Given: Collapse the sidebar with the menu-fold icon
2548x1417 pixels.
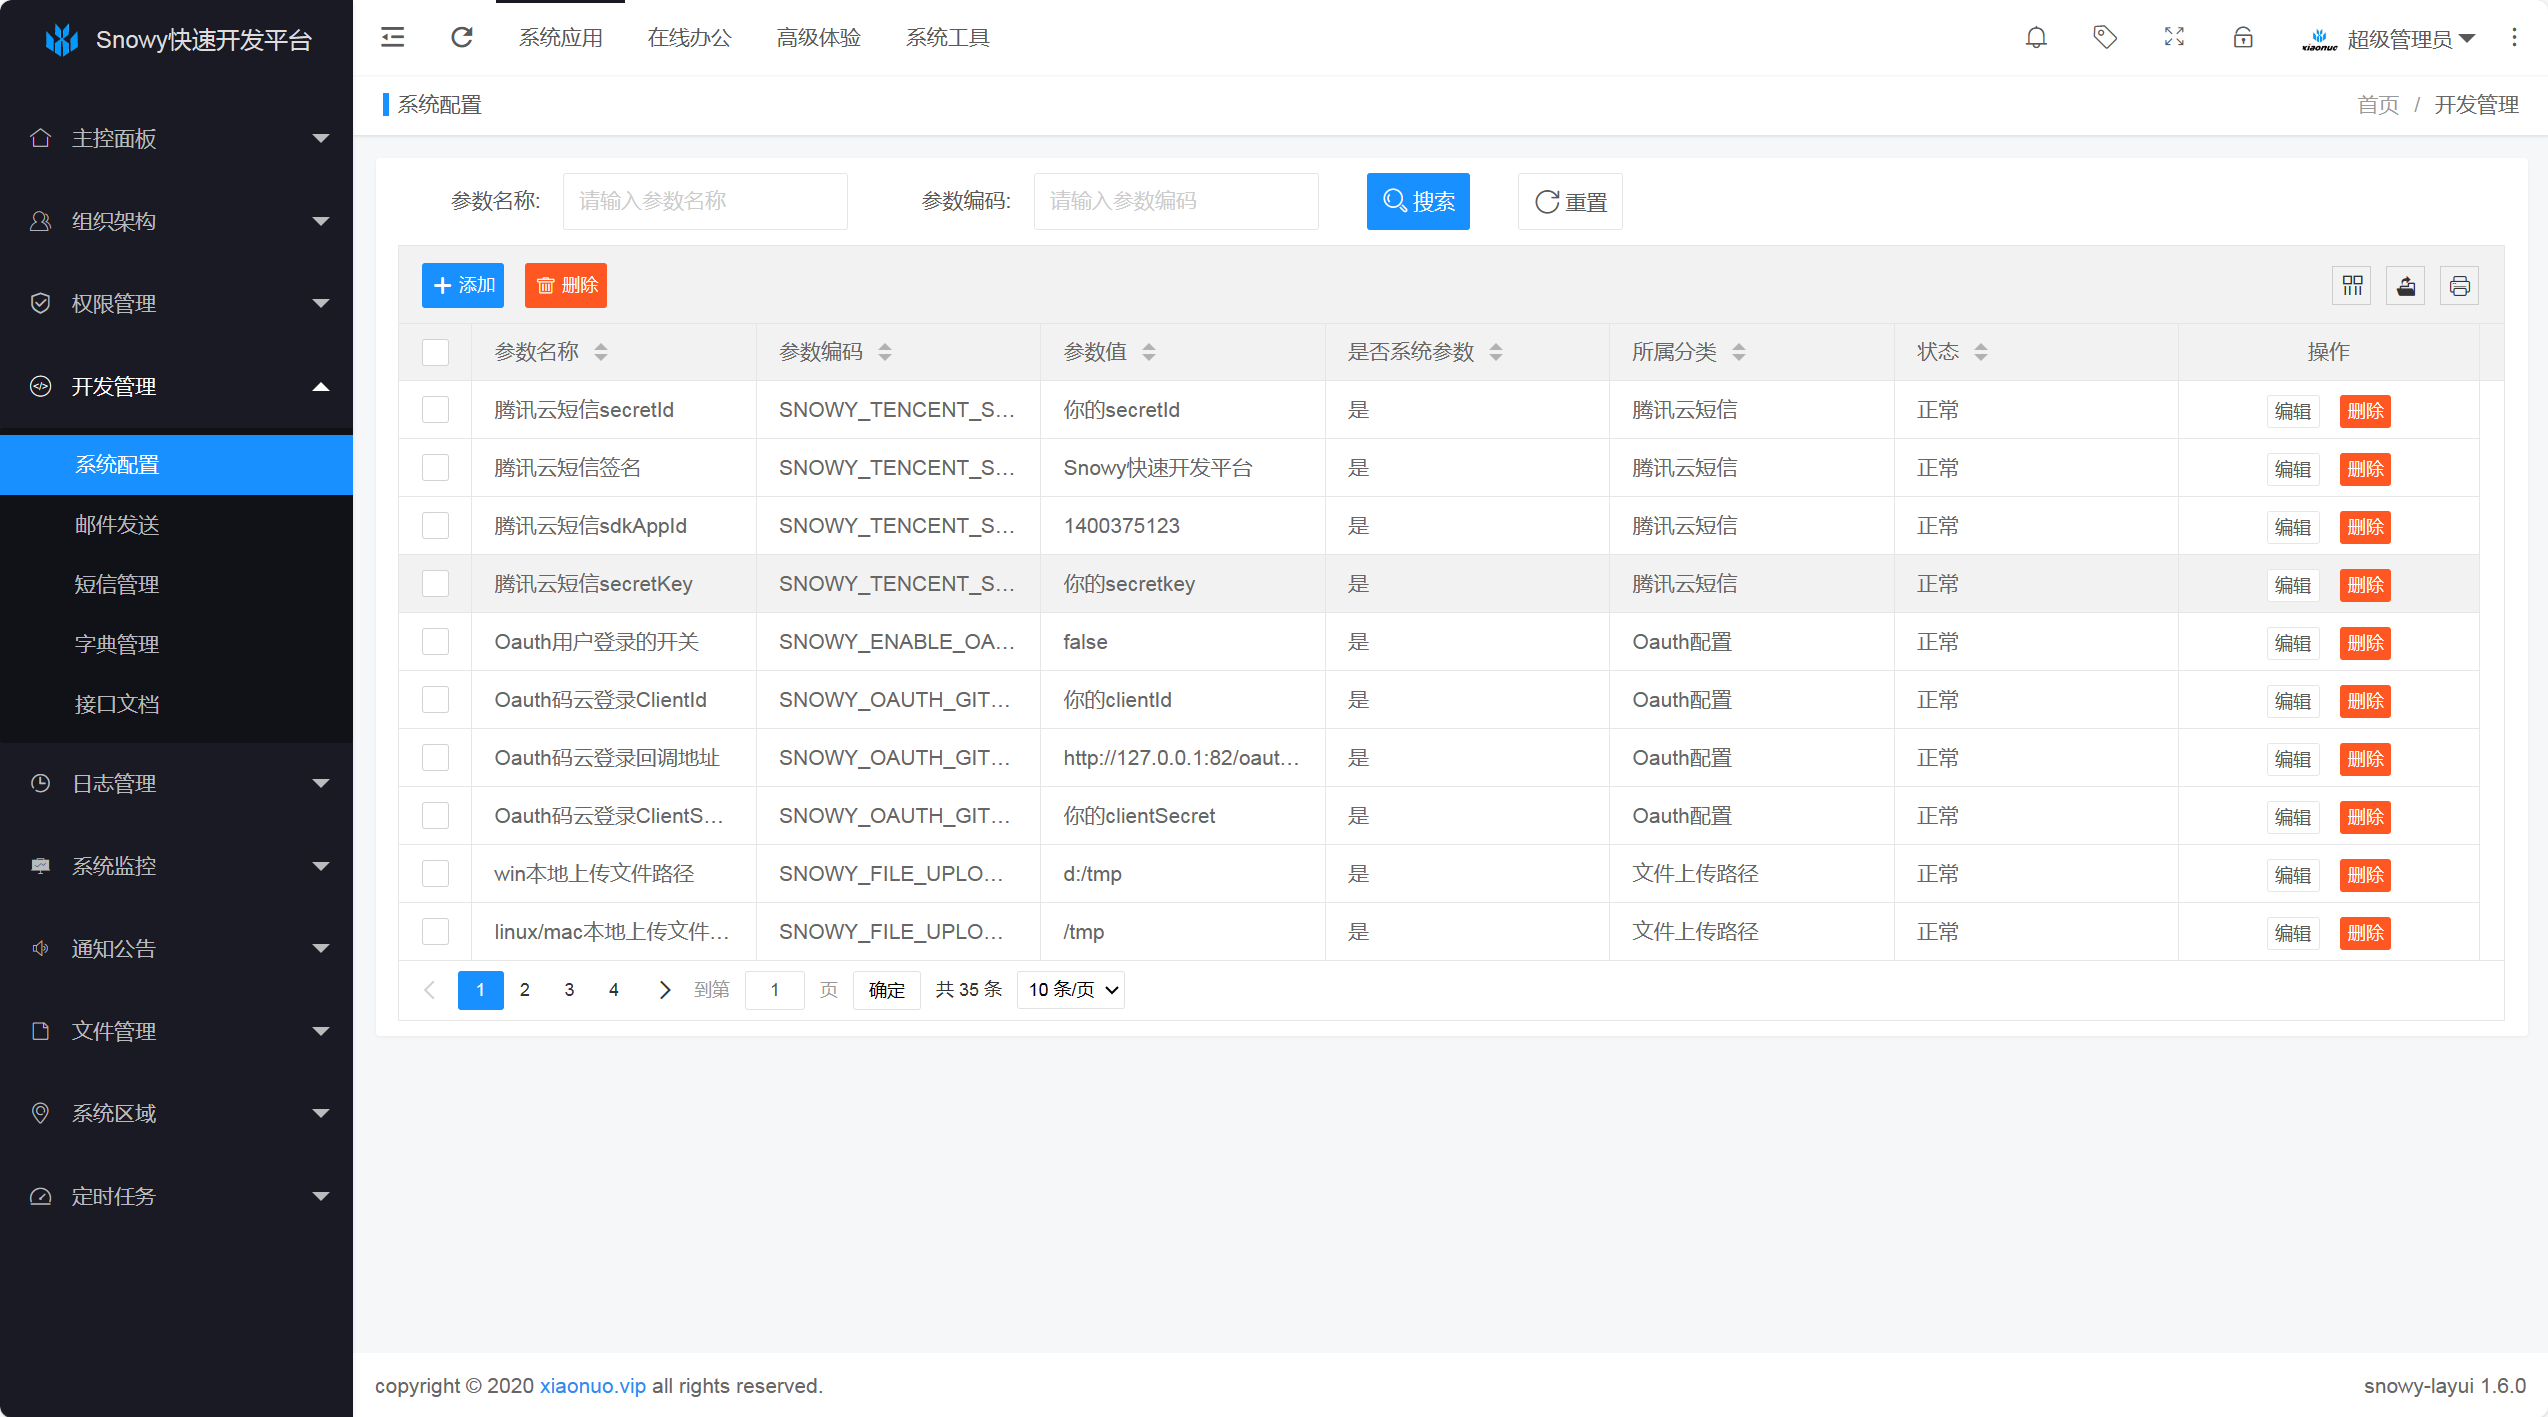Looking at the screenshot, I should [x=393, y=38].
